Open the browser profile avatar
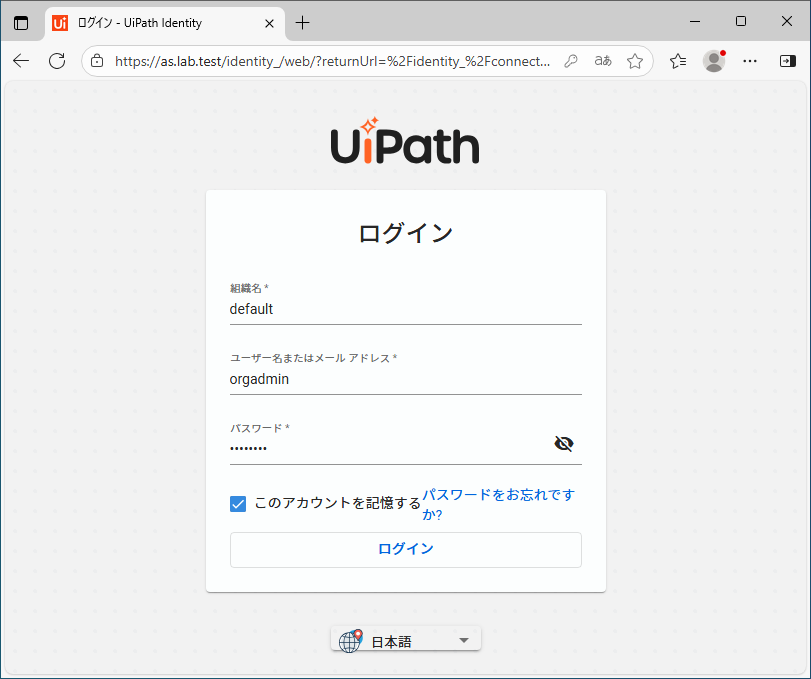 pyautogui.click(x=714, y=61)
